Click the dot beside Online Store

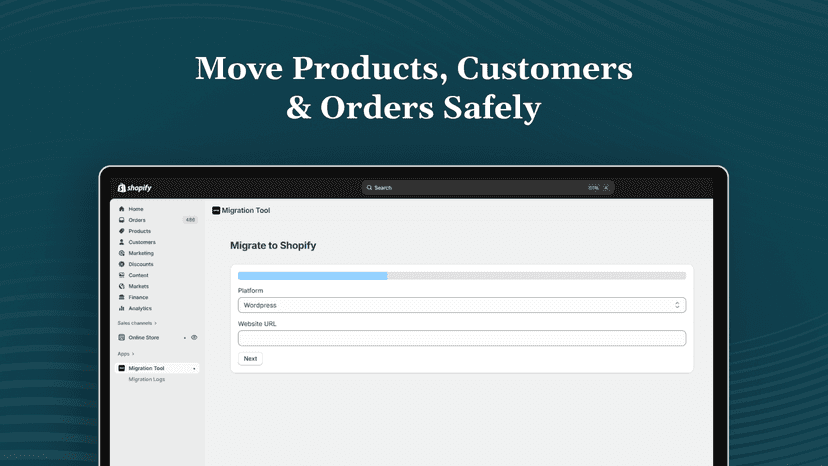pos(185,338)
